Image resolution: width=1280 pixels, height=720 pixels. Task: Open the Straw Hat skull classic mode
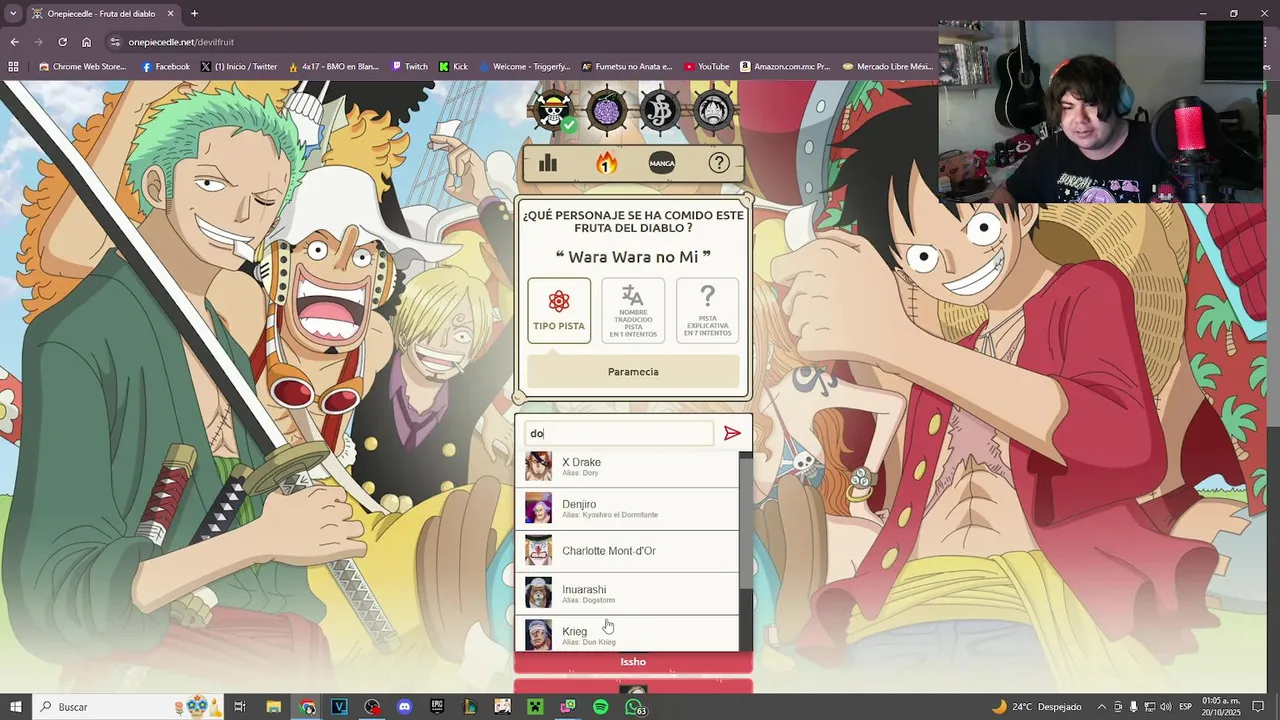point(554,111)
